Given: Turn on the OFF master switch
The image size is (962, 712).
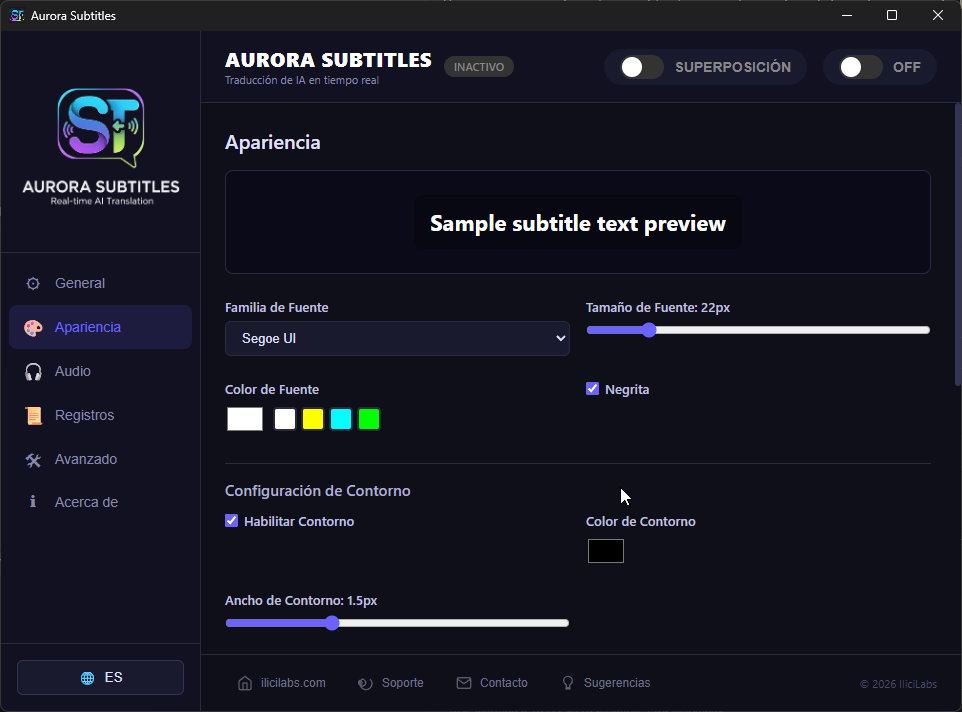Looking at the screenshot, I should point(860,67).
